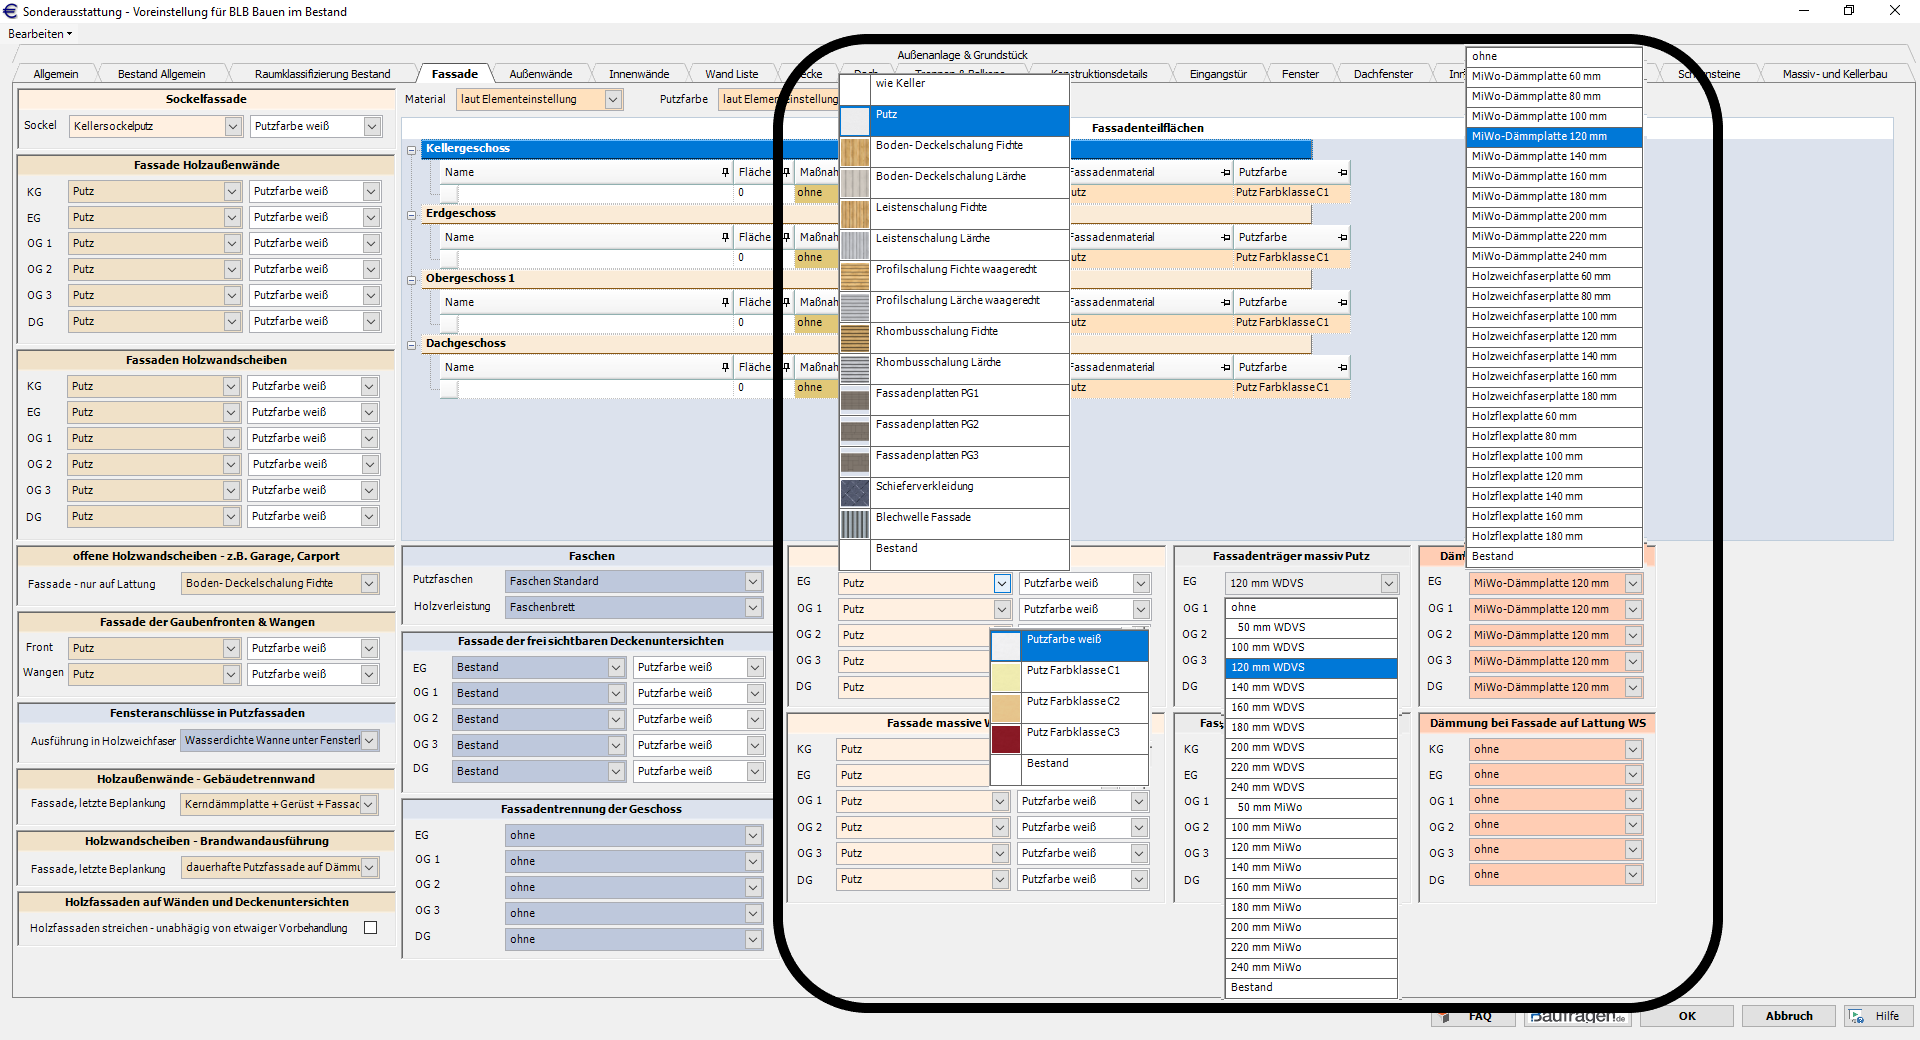Click the Boden-Deckelschalung Lärche texture icon
Screen dimensions: 1920x1040
pos(854,183)
